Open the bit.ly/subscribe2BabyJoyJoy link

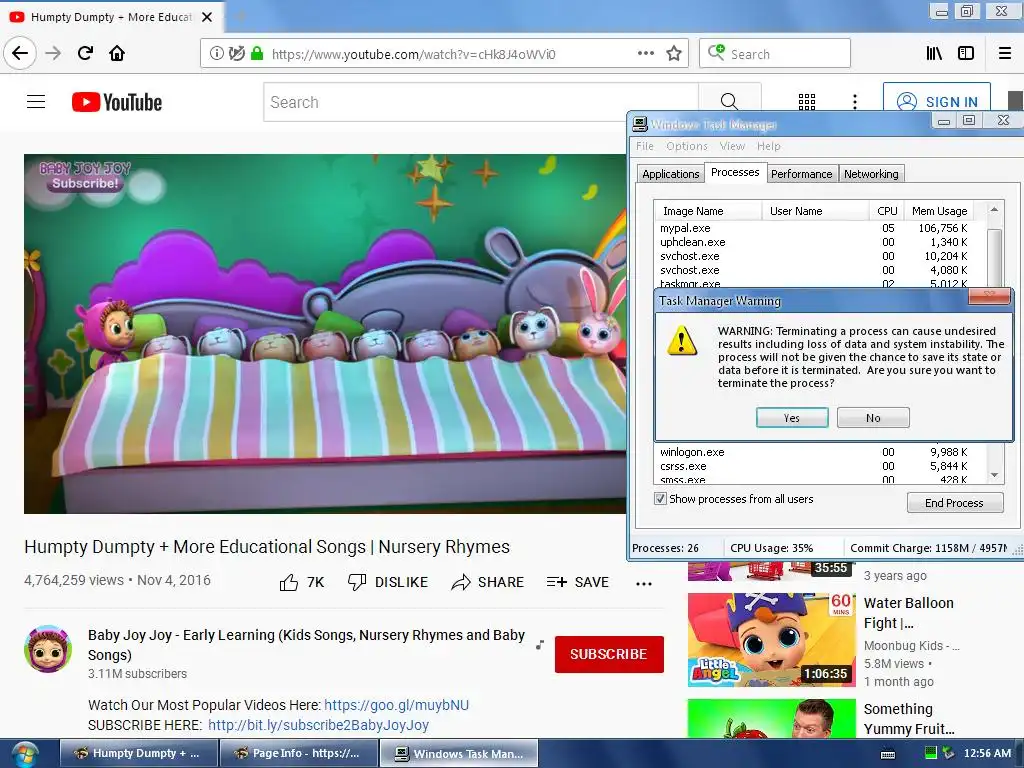coord(319,726)
